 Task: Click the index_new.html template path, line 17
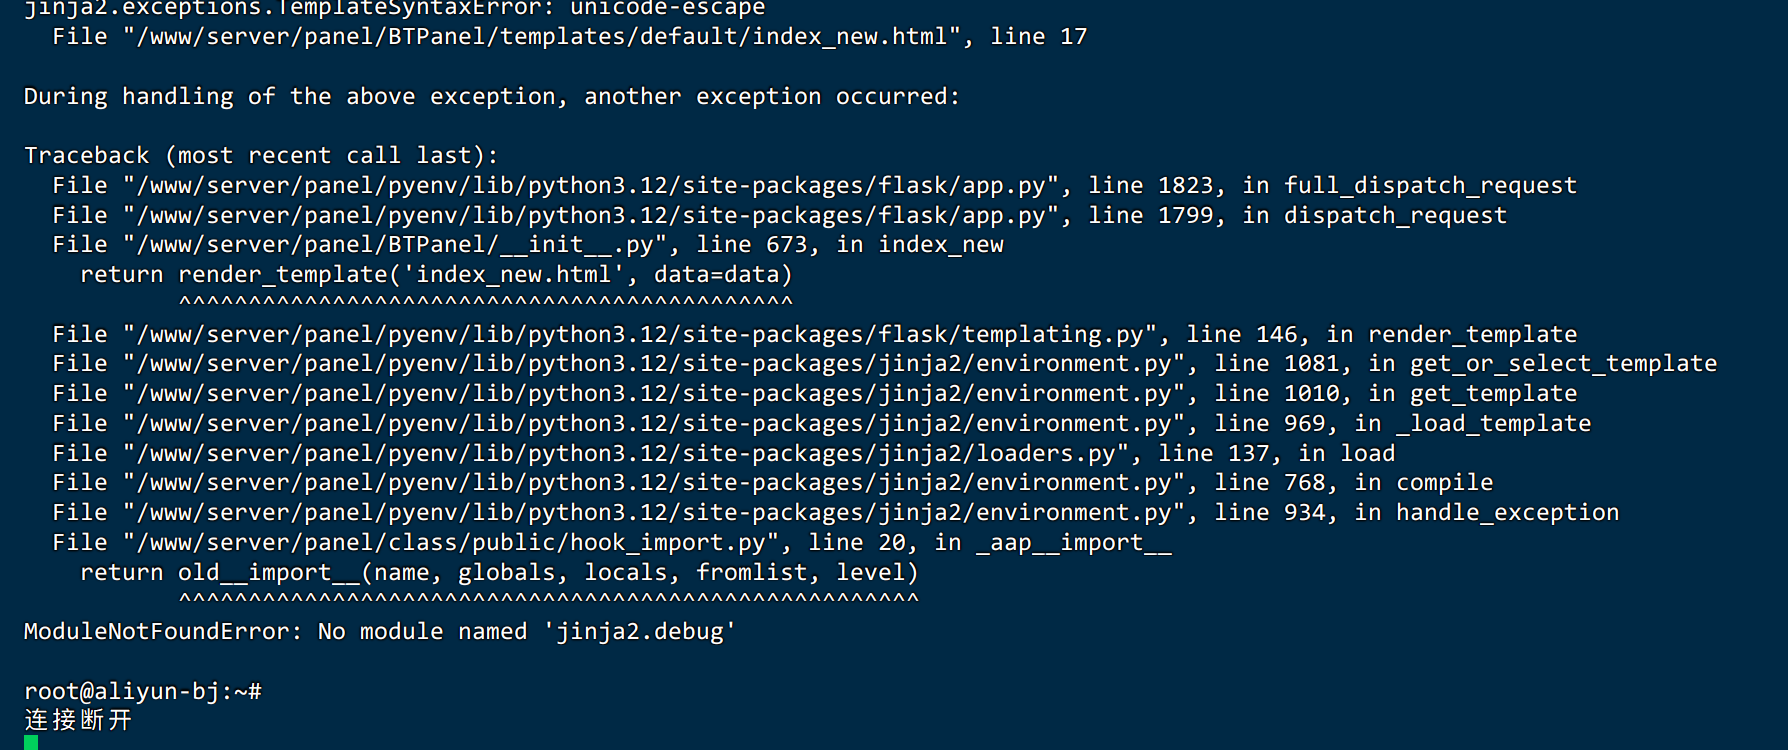(569, 37)
